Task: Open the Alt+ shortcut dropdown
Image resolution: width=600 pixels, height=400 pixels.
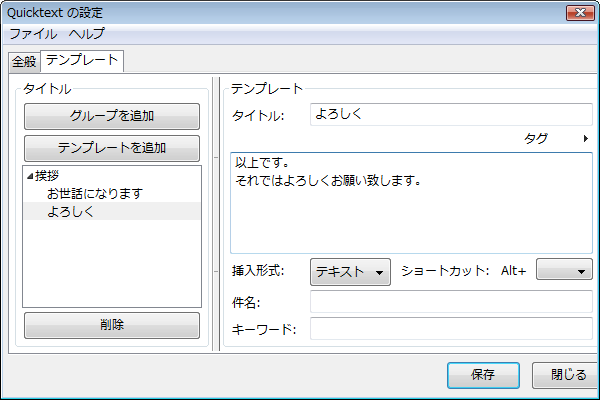Action: click(564, 269)
